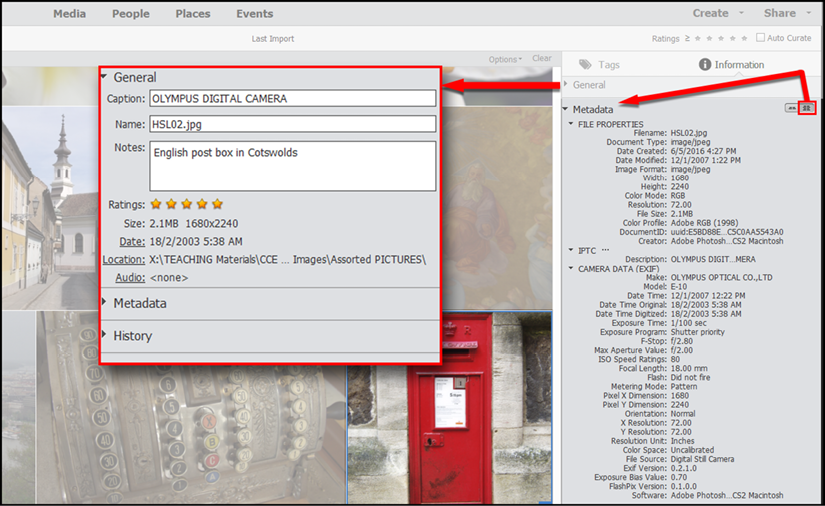825x506 pixels.
Task: Click the underlined Location link
Action: pyautogui.click(x=124, y=259)
